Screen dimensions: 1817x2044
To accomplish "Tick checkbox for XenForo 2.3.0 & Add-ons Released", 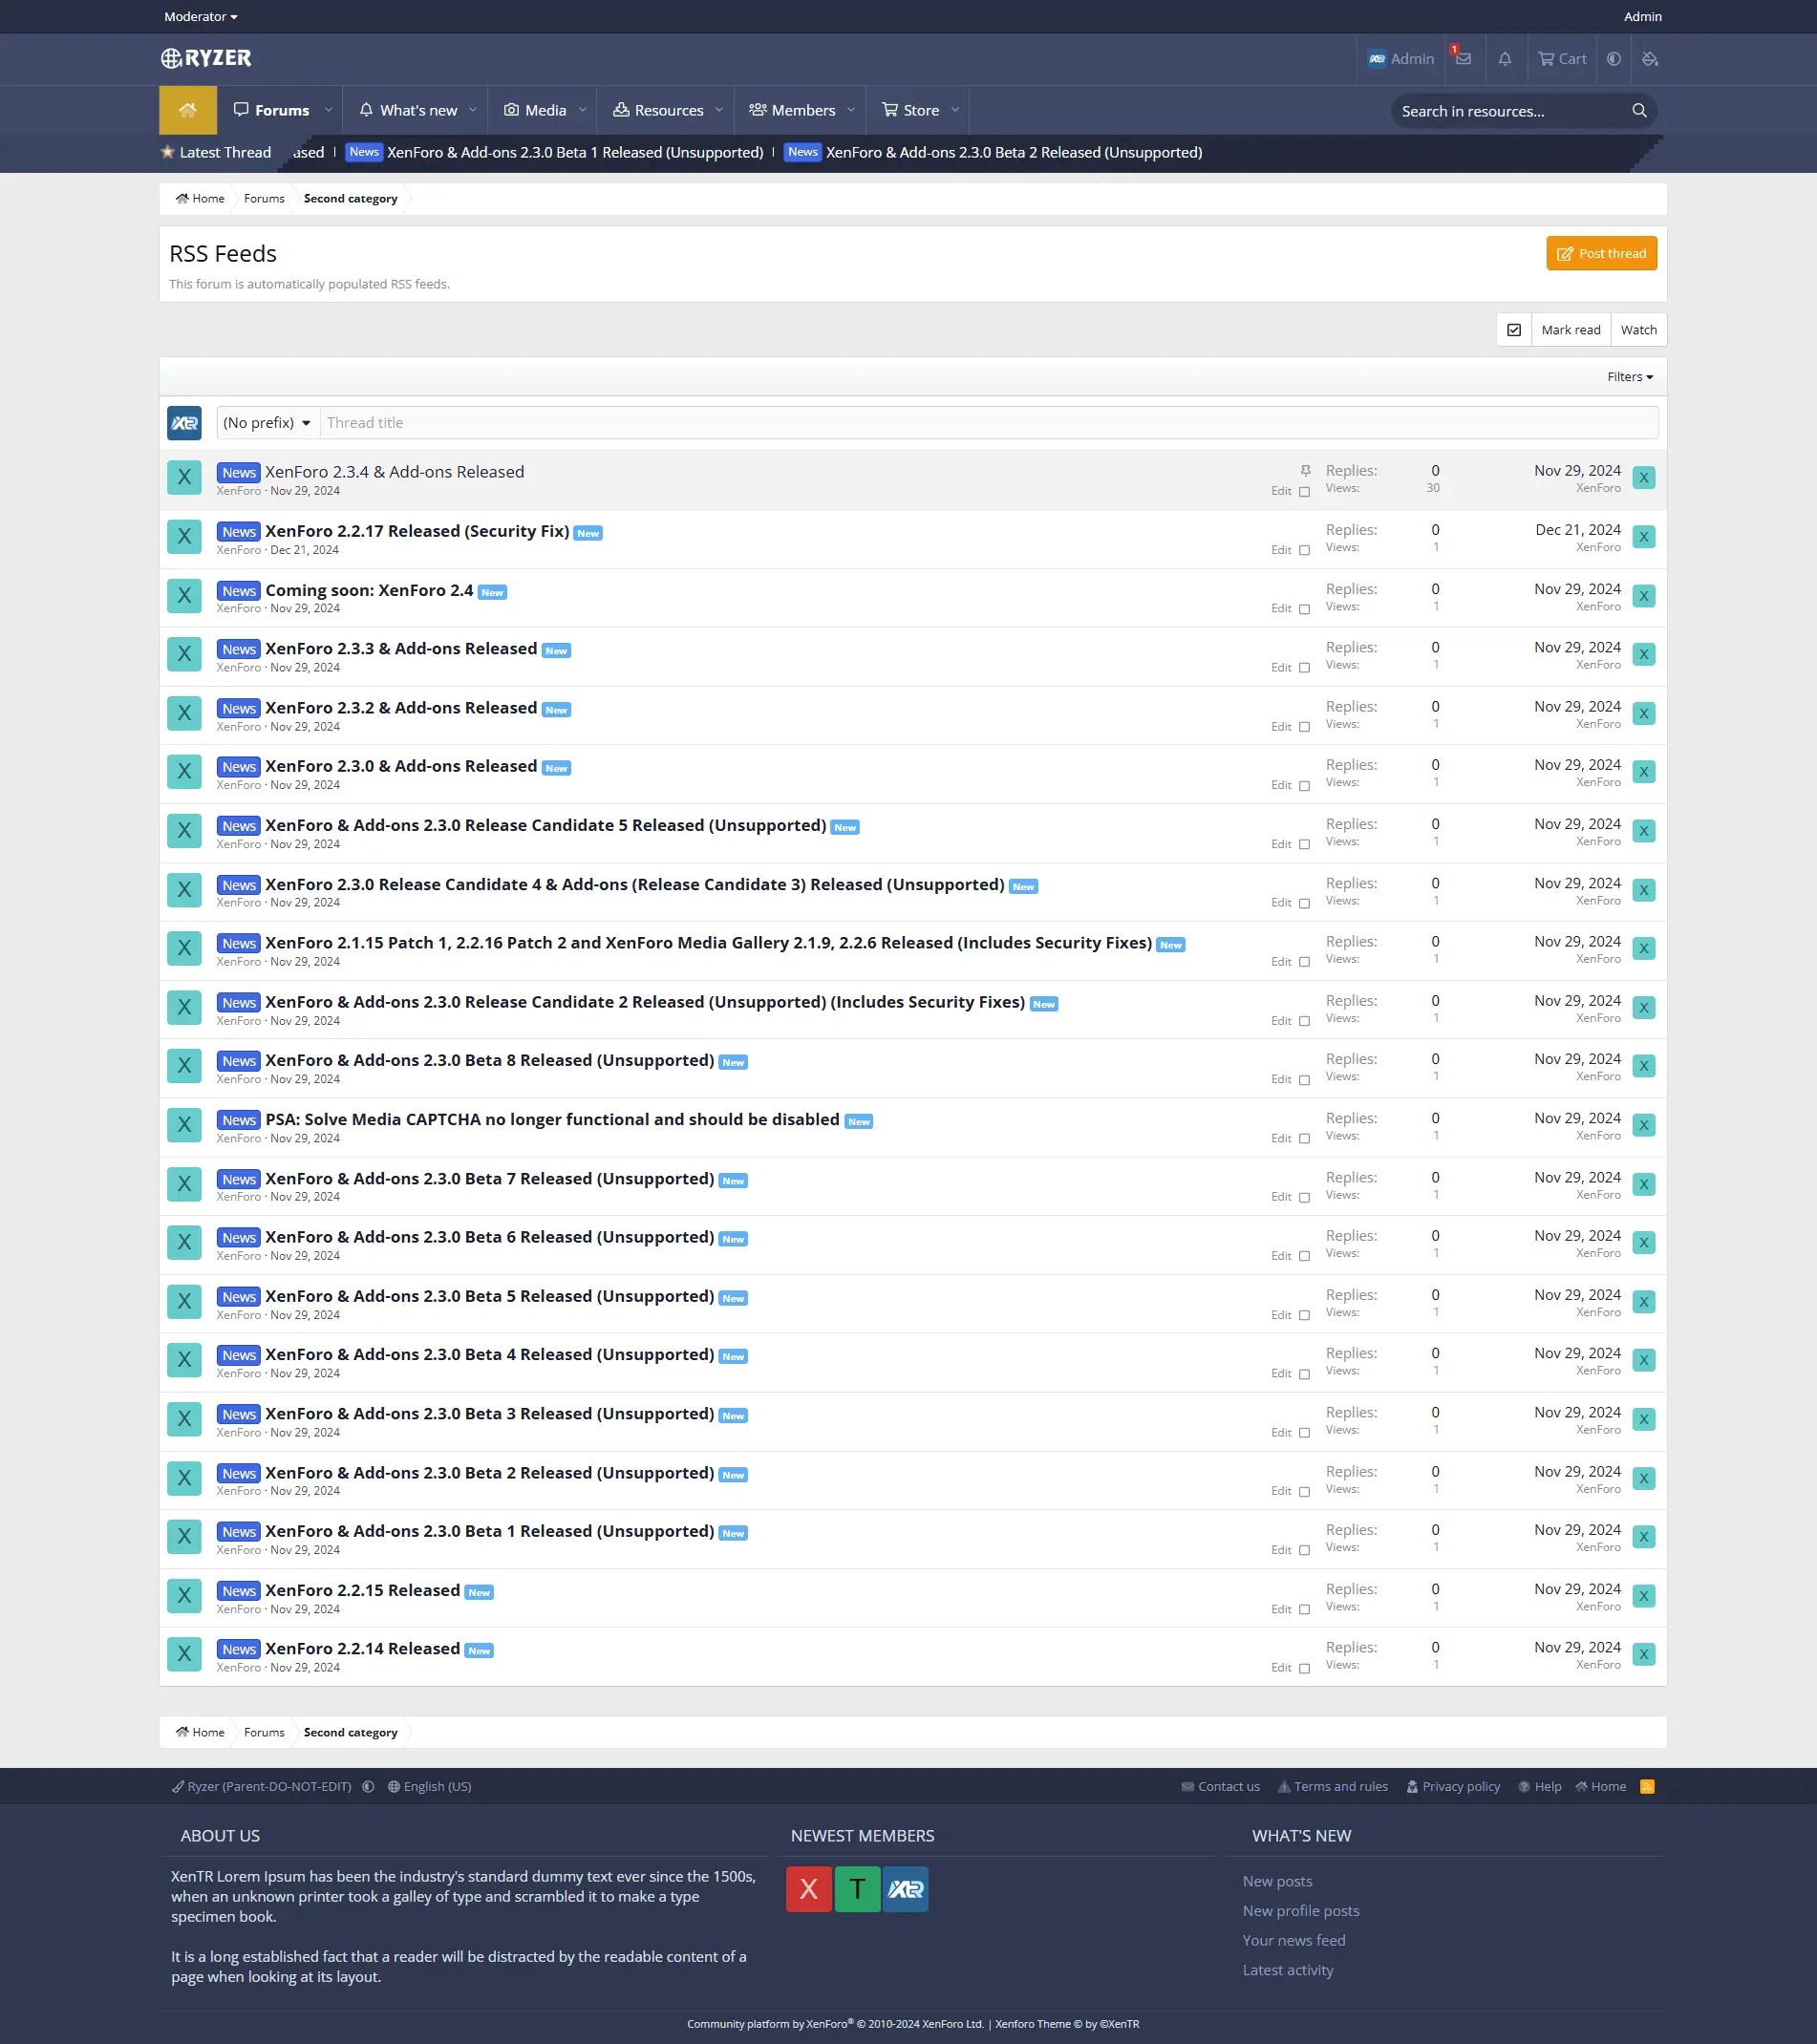I will coord(1304,786).
